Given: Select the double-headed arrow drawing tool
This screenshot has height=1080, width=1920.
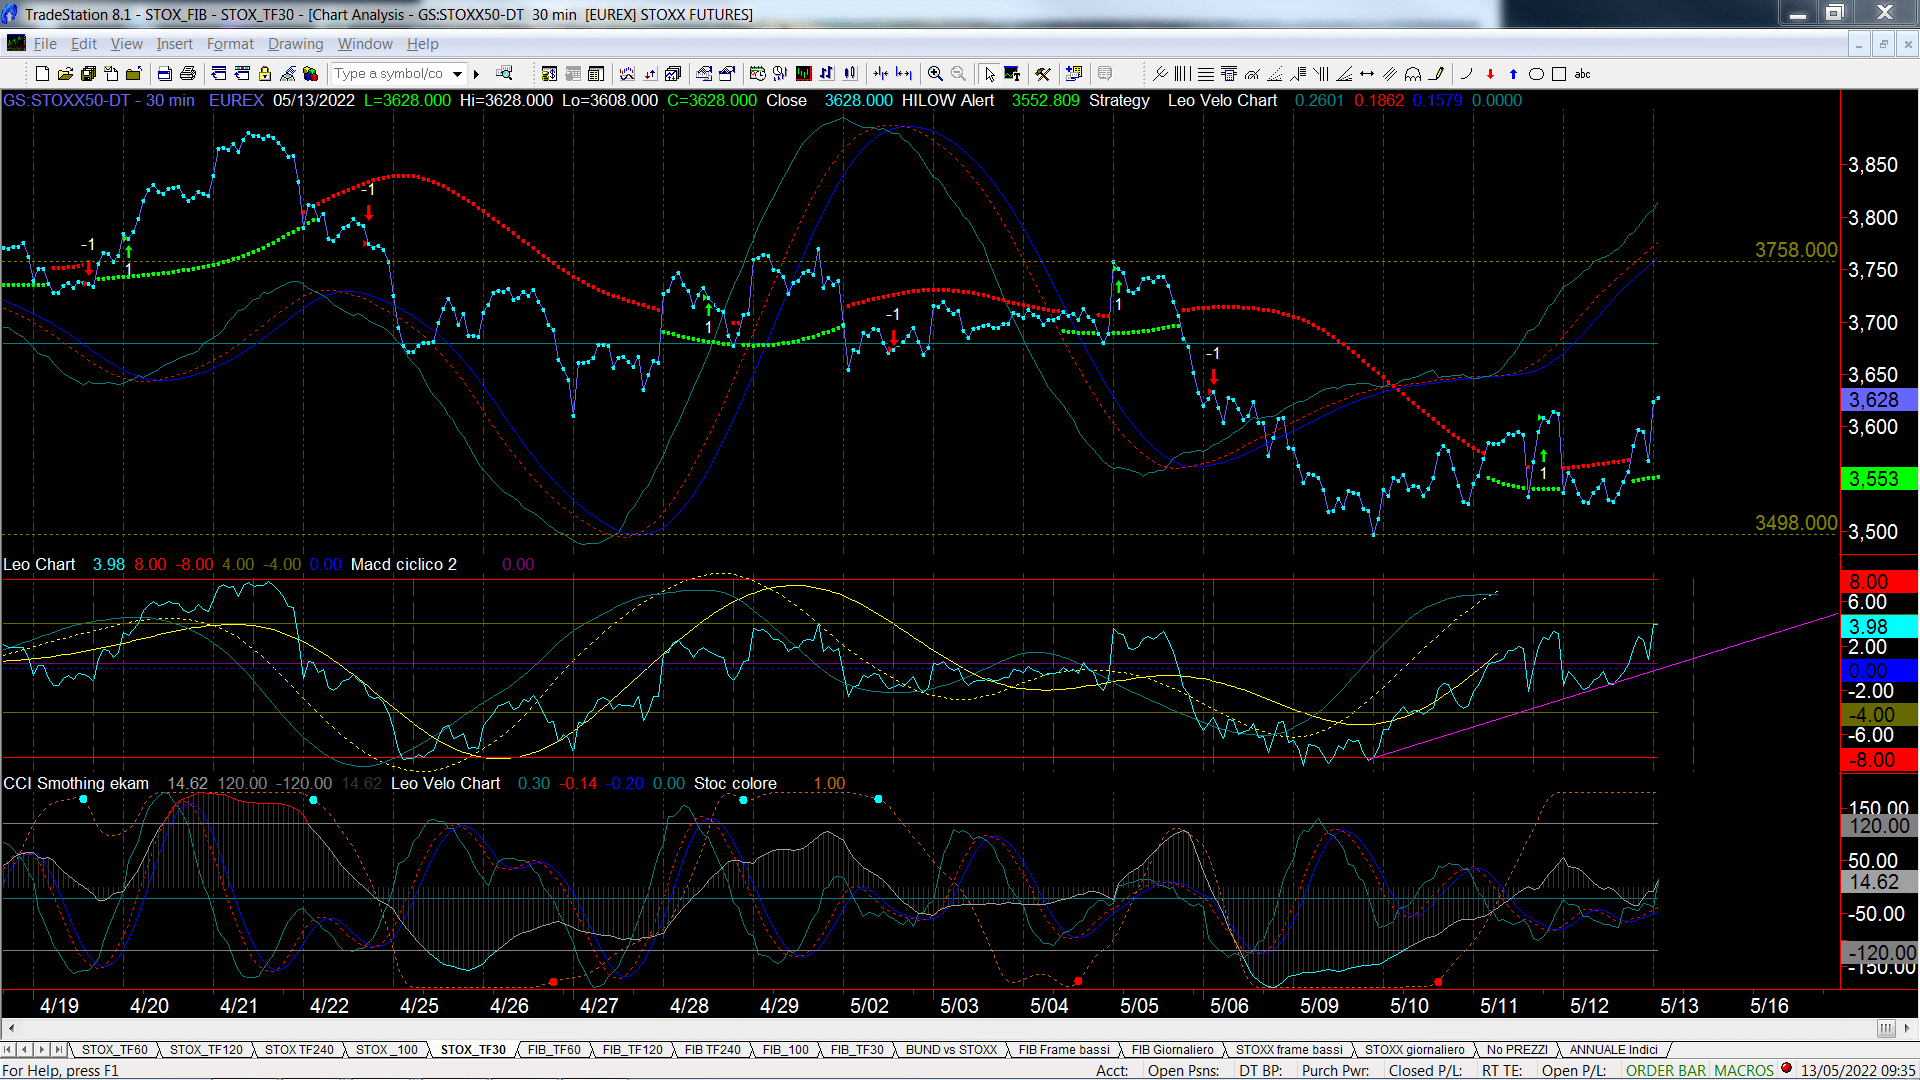Looking at the screenshot, I should pyautogui.click(x=1367, y=74).
